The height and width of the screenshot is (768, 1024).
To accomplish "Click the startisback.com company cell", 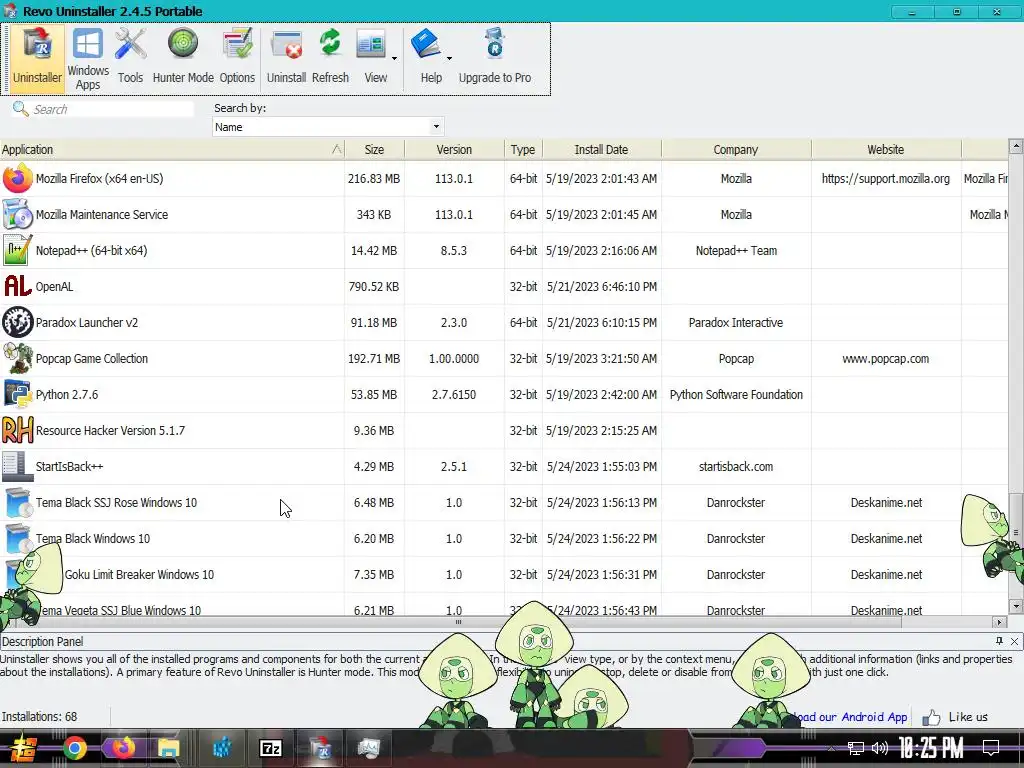I will [736, 466].
